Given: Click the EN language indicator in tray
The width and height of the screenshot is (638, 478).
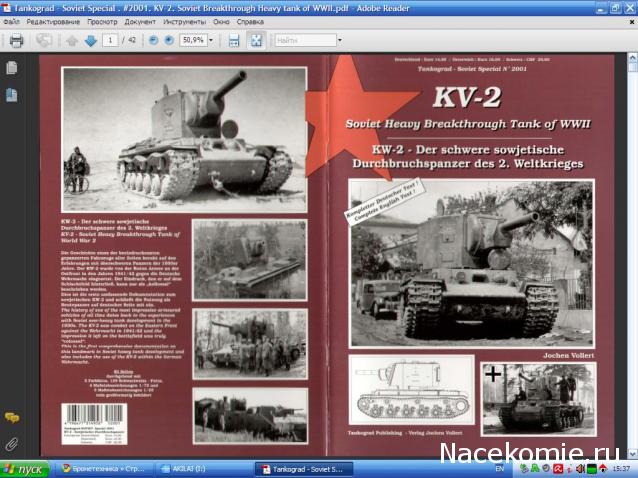Looking at the screenshot, I should point(500,469).
